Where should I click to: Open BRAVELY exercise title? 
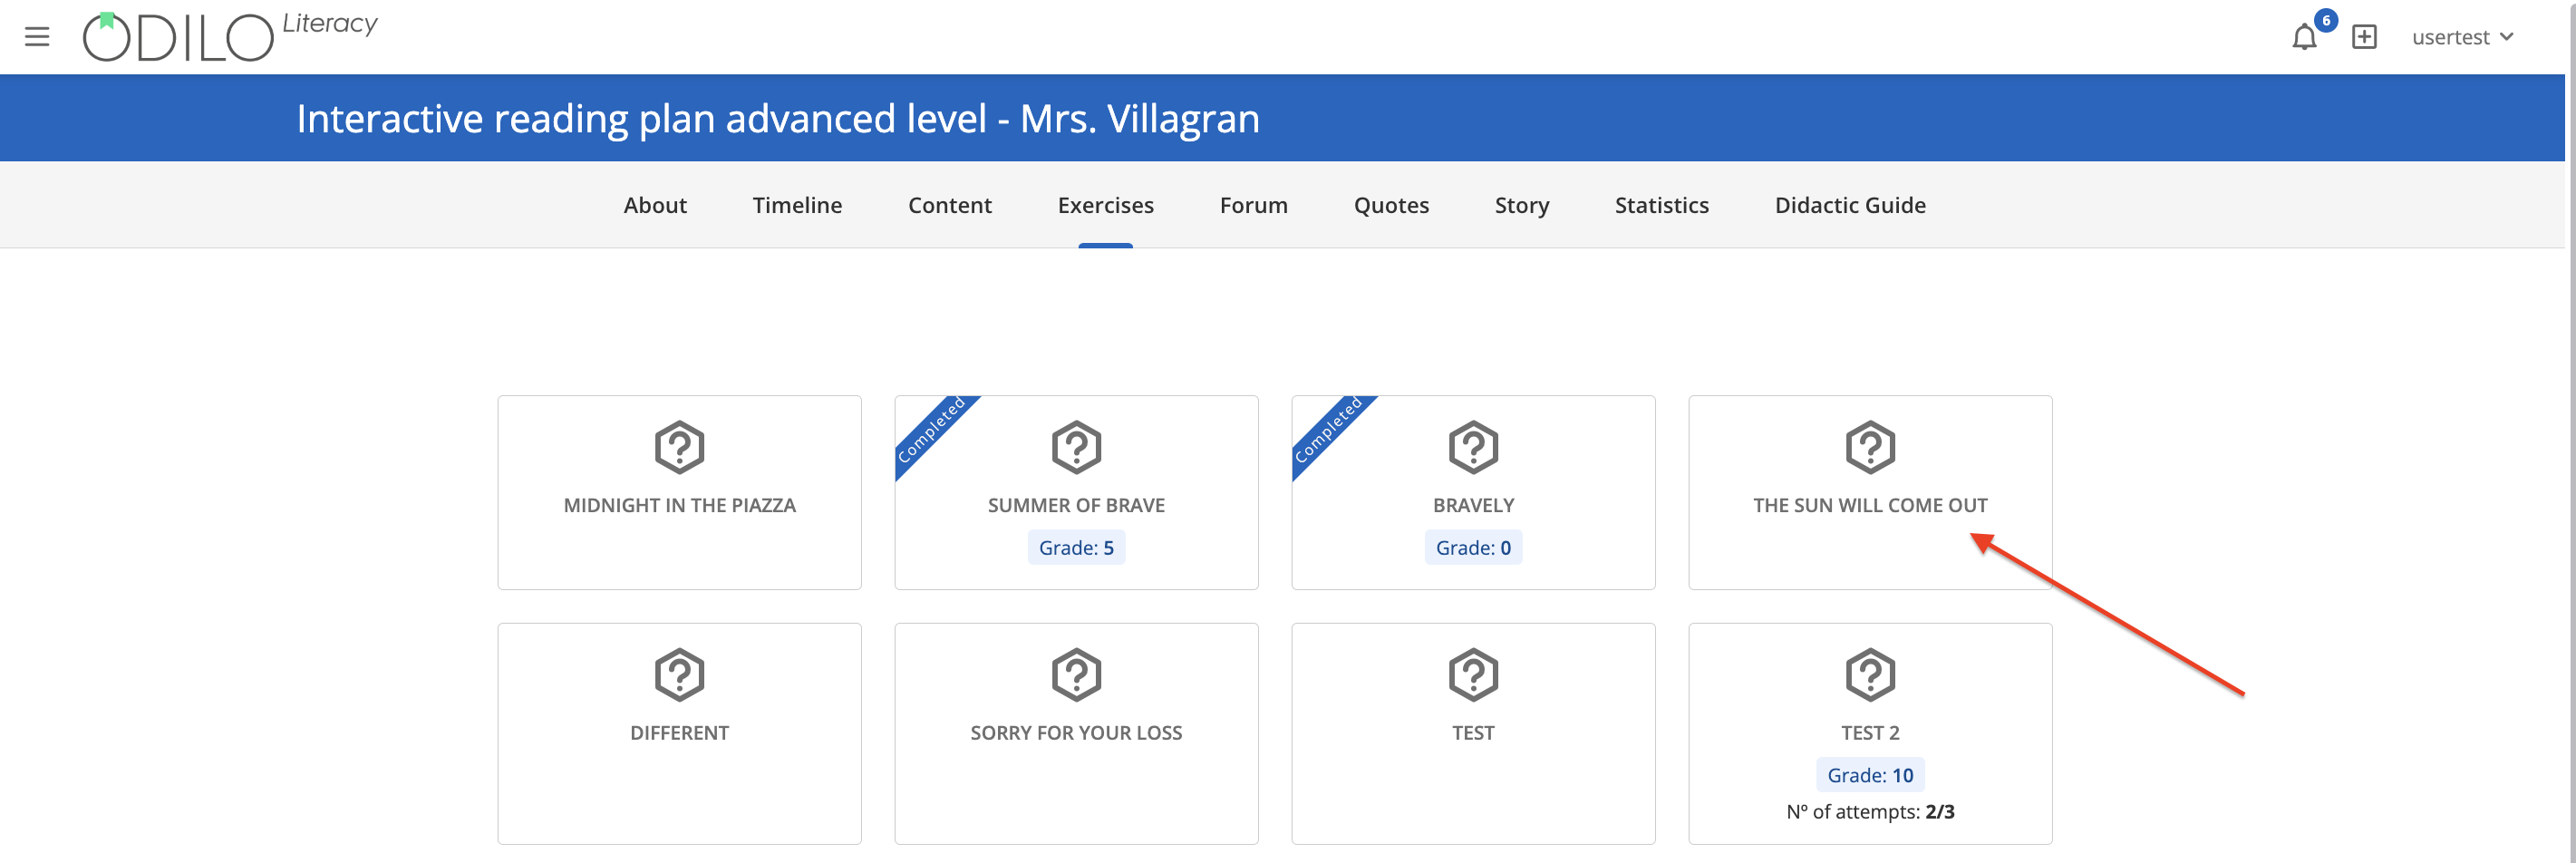pyautogui.click(x=1473, y=505)
